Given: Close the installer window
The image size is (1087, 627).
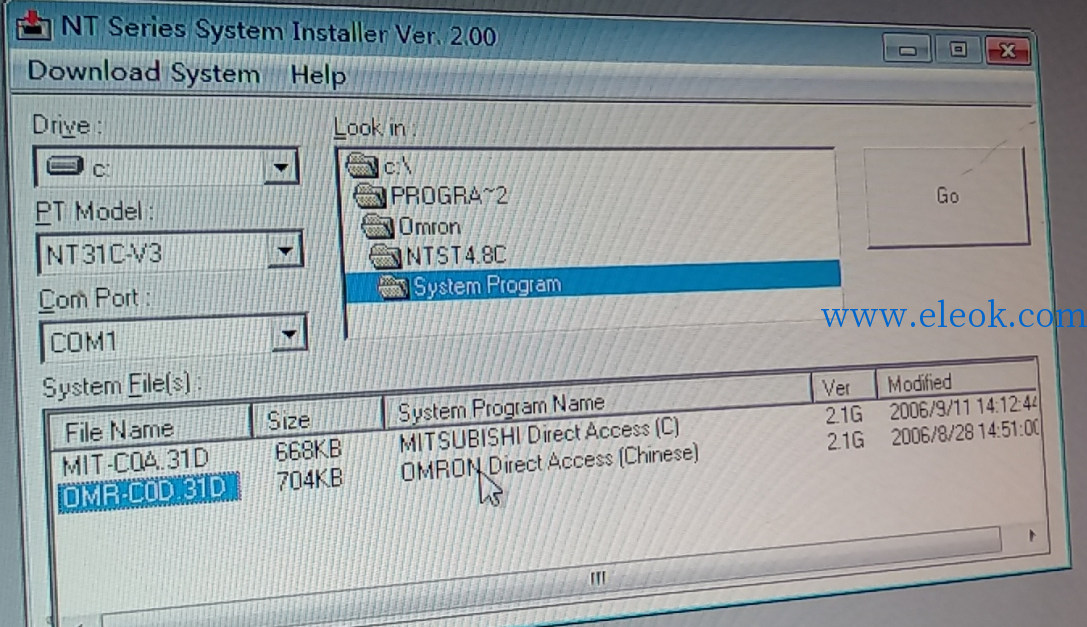Looking at the screenshot, I should point(1007,50).
